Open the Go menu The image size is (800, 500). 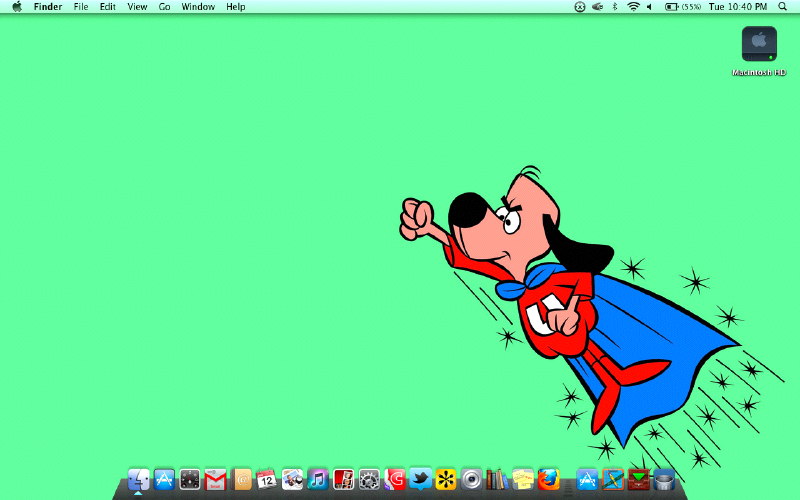(164, 7)
